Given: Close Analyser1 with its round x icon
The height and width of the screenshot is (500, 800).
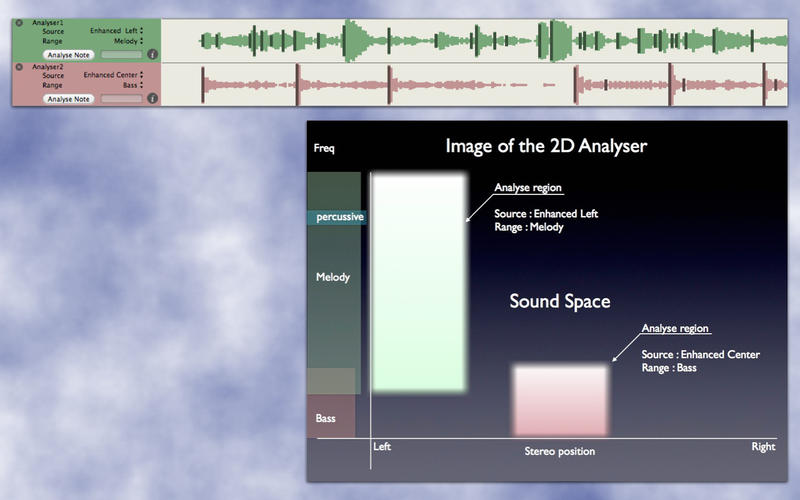Looking at the screenshot, I should (19, 22).
